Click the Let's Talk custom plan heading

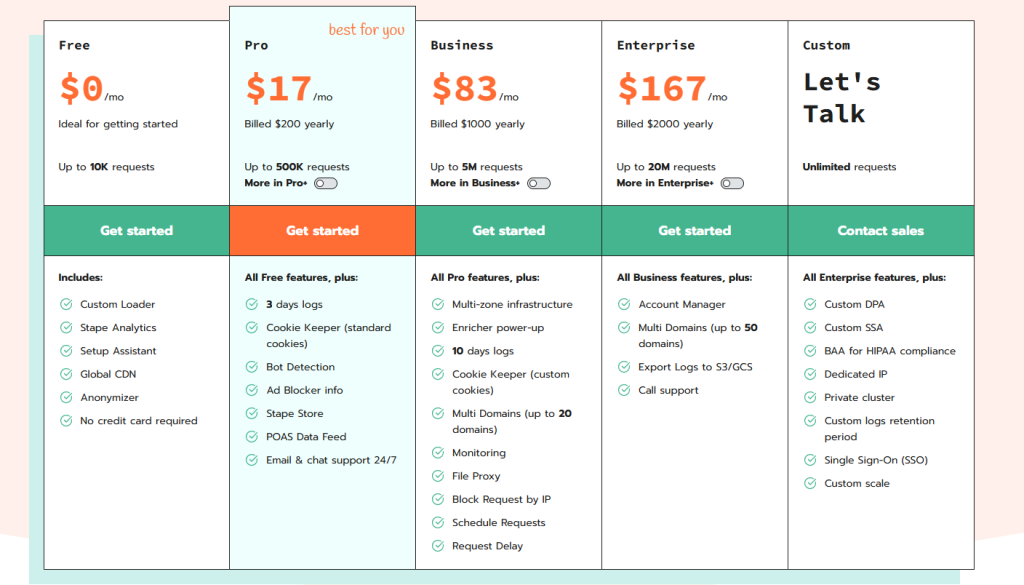point(842,98)
